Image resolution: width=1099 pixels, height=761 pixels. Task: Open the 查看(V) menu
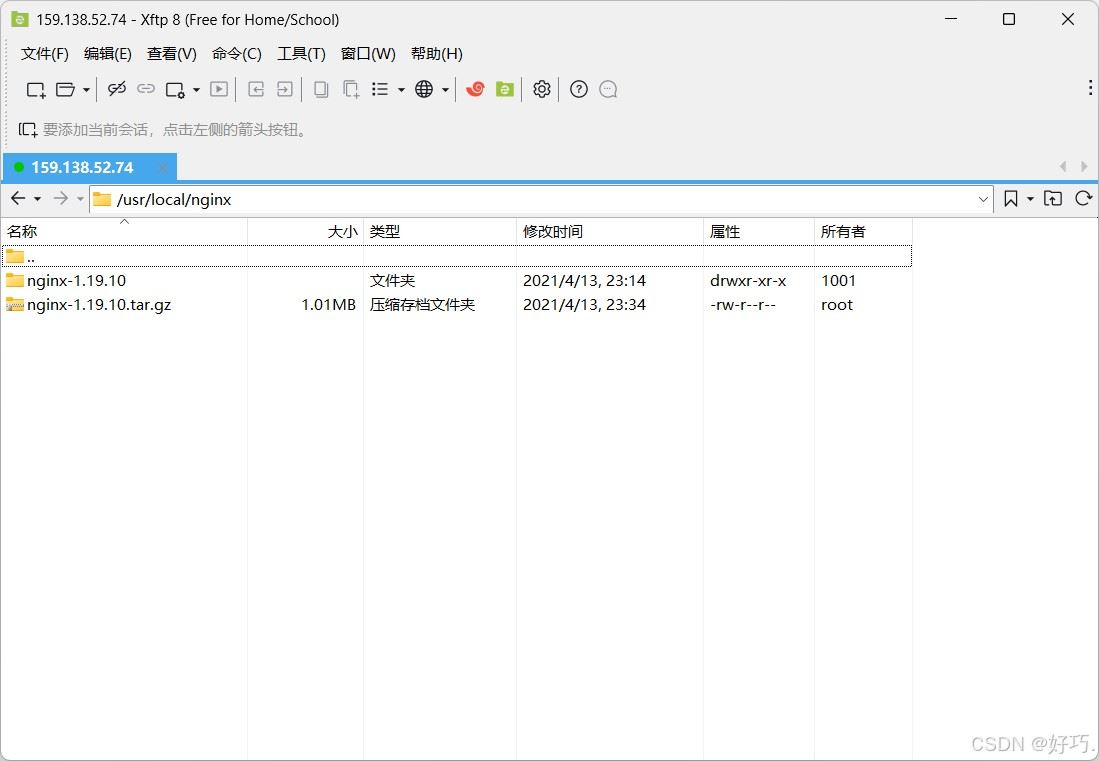pyautogui.click(x=172, y=54)
